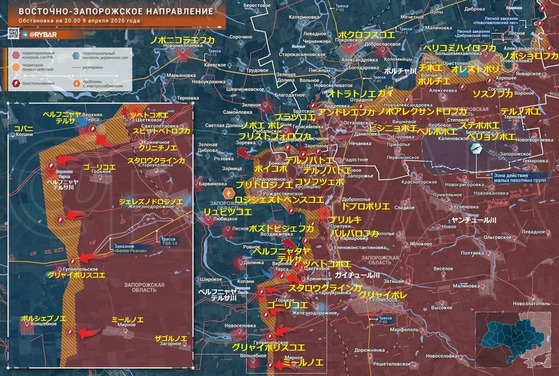559x376 pixels.
Task: Click the ボルシェブノエ label in the inset
Action: [43, 318]
